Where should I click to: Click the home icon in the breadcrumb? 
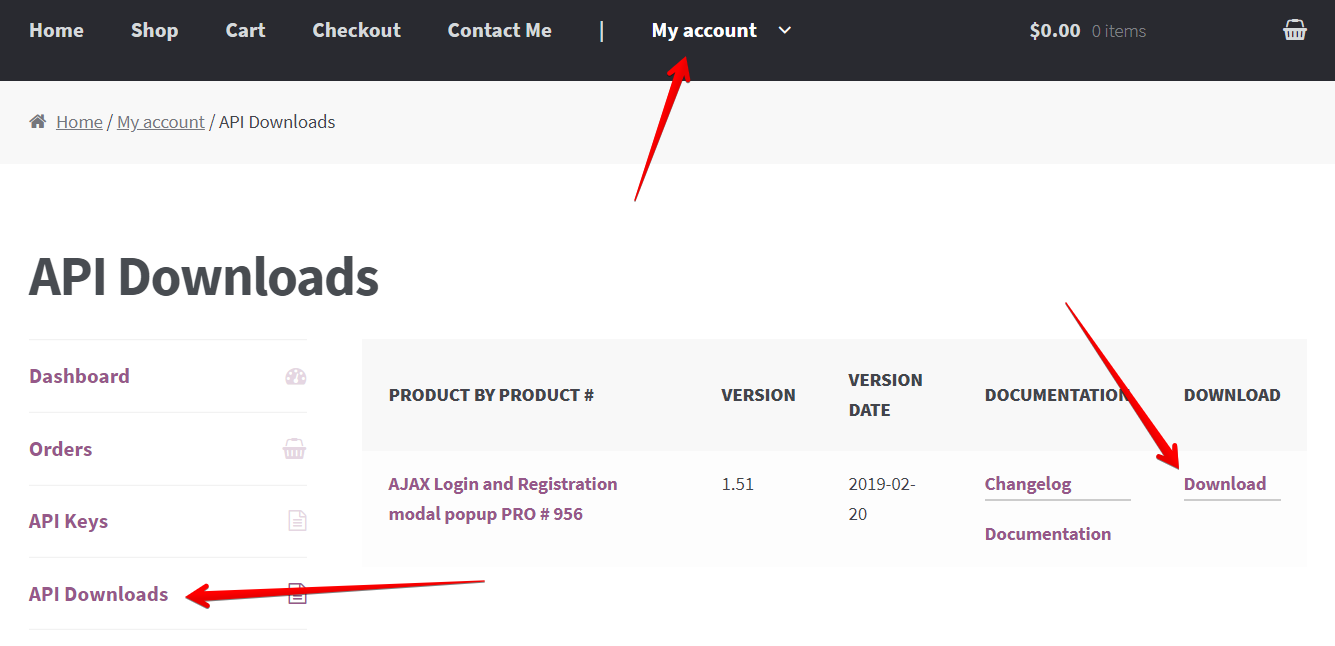37,120
